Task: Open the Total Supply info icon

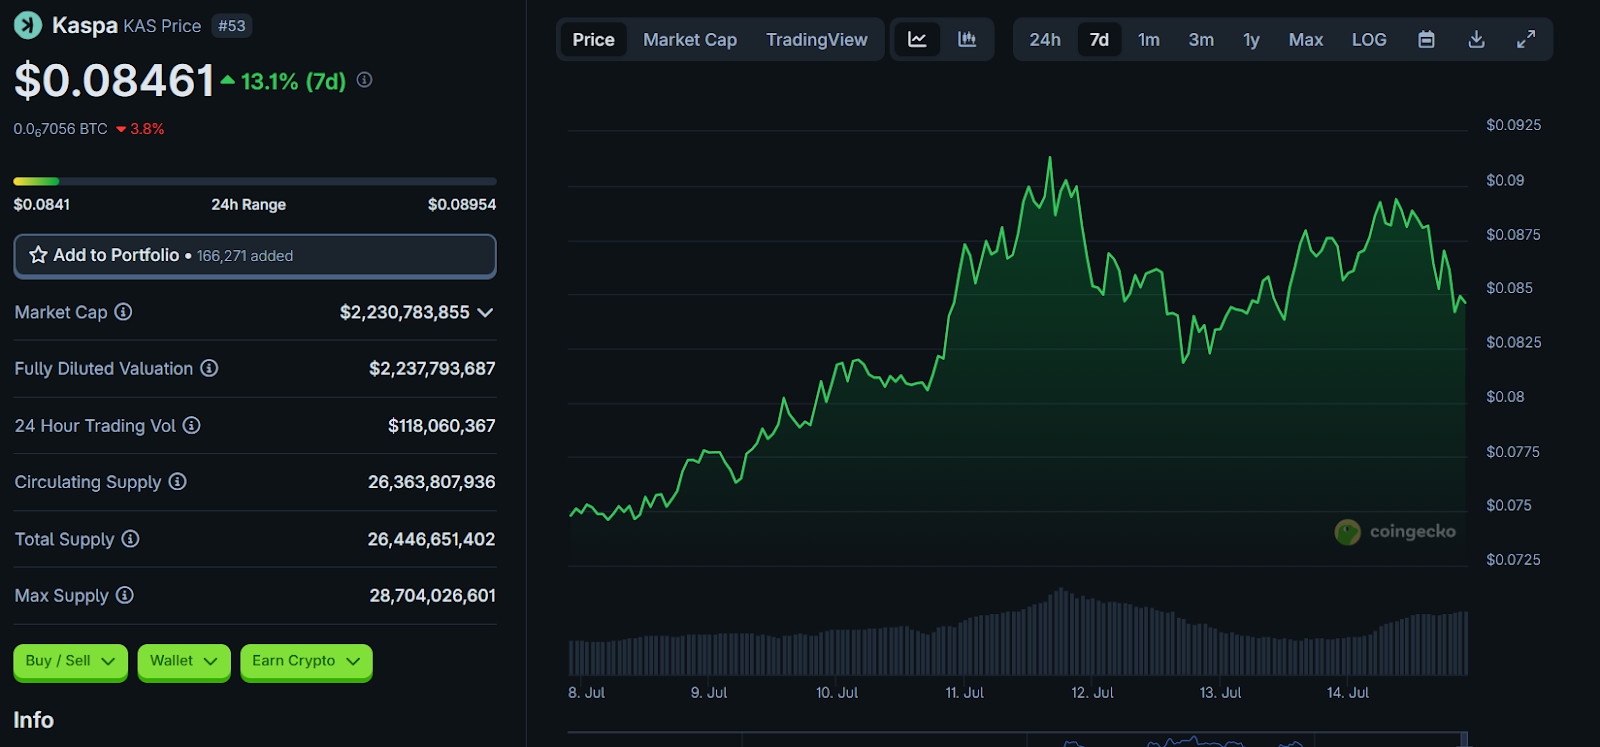Action: pos(130,538)
